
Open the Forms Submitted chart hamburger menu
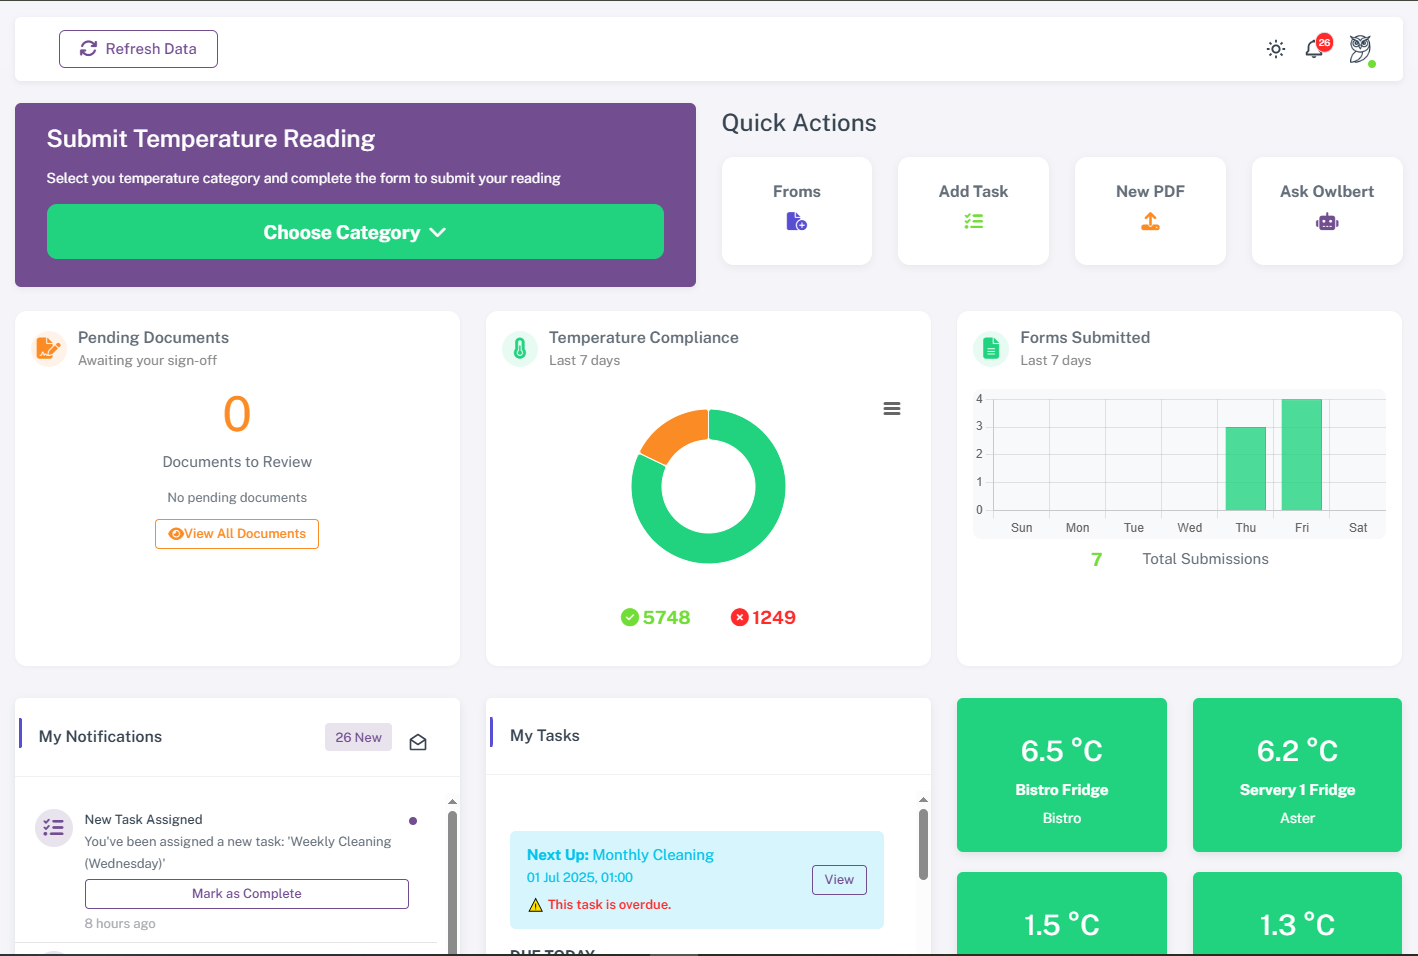click(891, 408)
